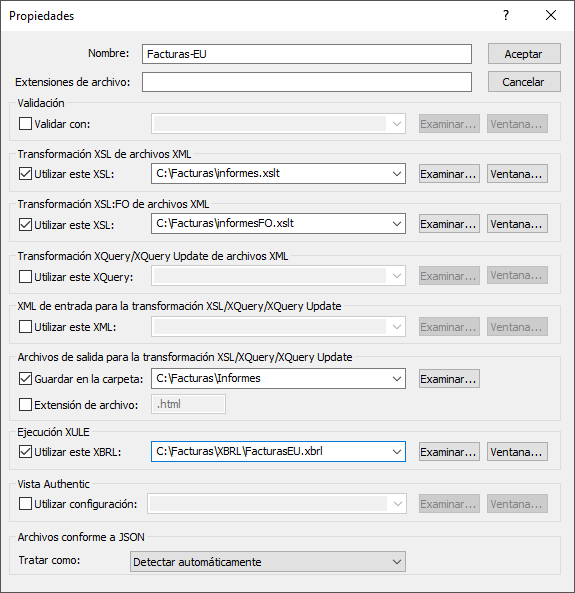Uncheck 'Utilizar este XBRL' in Ejecución XULE
This screenshot has height=593, width=575.
click(x=25, y=452)
